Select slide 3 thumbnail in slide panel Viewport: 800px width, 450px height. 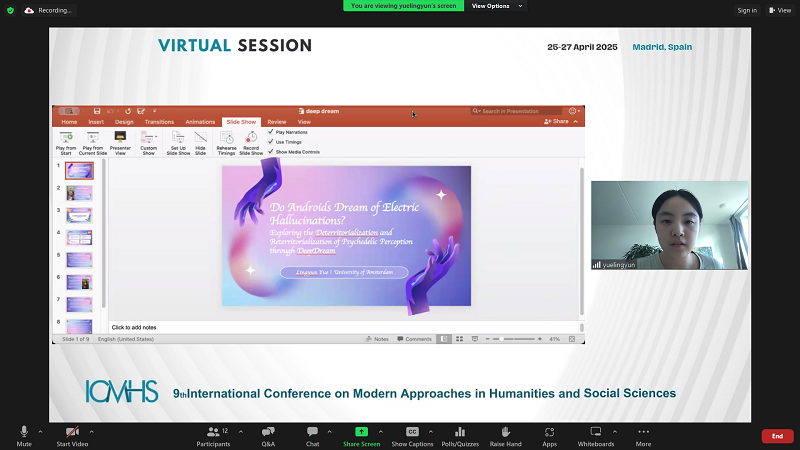coord(79,215)
